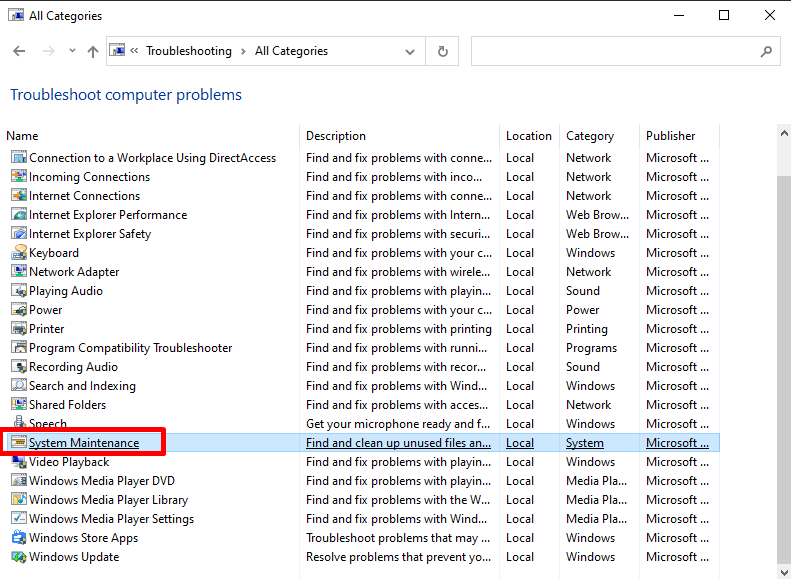Image resolution: width=791 pixels, height=579 pixels.
Task: Click the Search and Indexing icon
Action: [19, 386]
